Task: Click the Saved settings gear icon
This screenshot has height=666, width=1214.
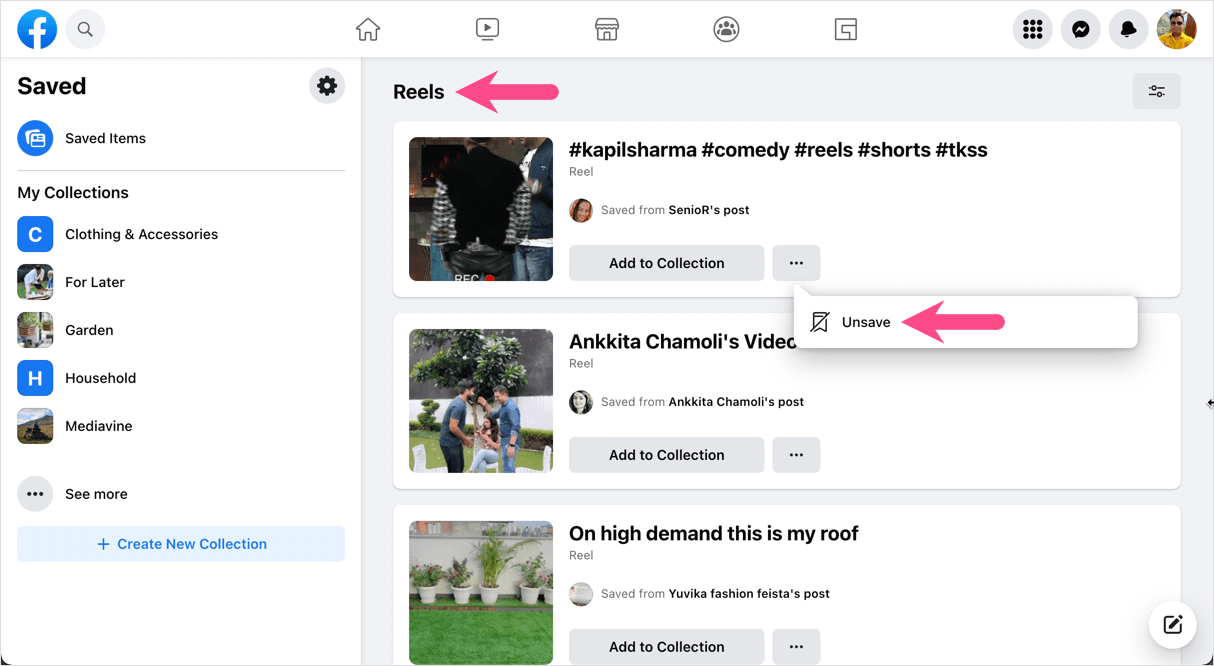Action: (x=327, y=86)
